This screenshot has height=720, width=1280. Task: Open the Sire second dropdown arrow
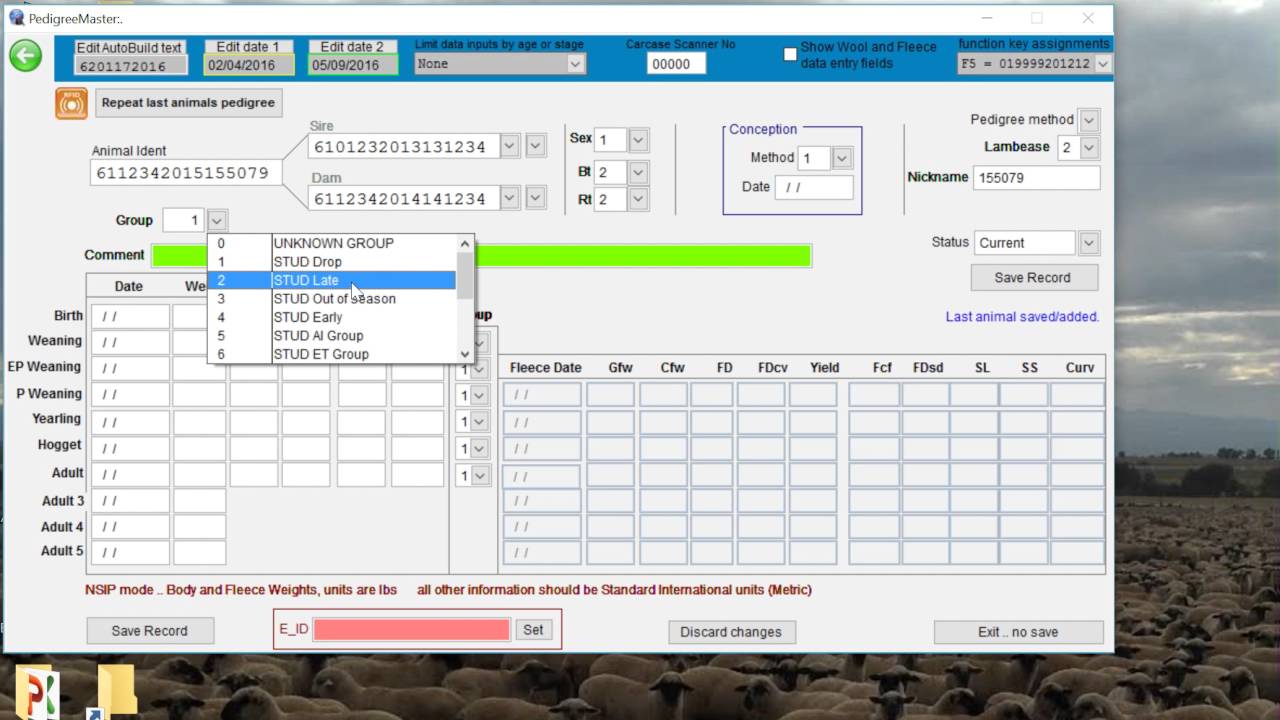pyautogui.click(x=536, y=146)
